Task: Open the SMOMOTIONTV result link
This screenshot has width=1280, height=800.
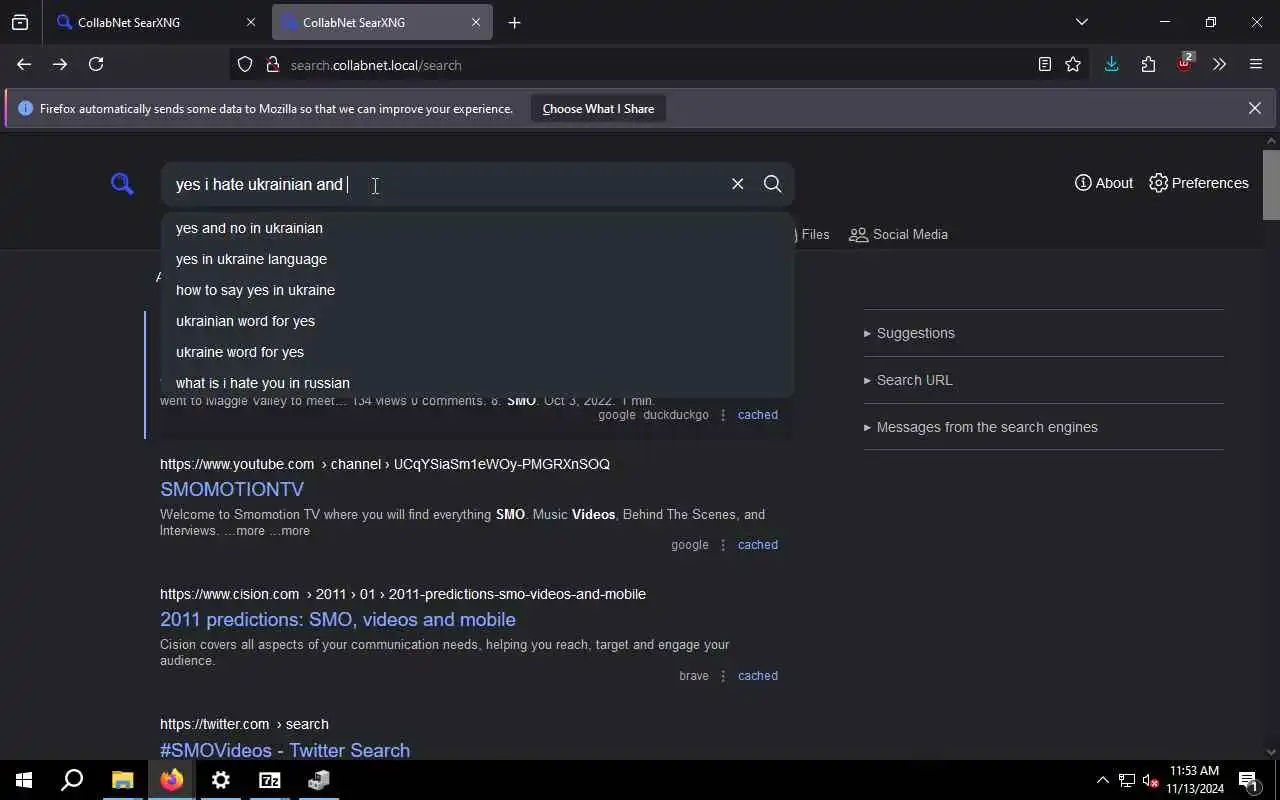Action: 232,489
